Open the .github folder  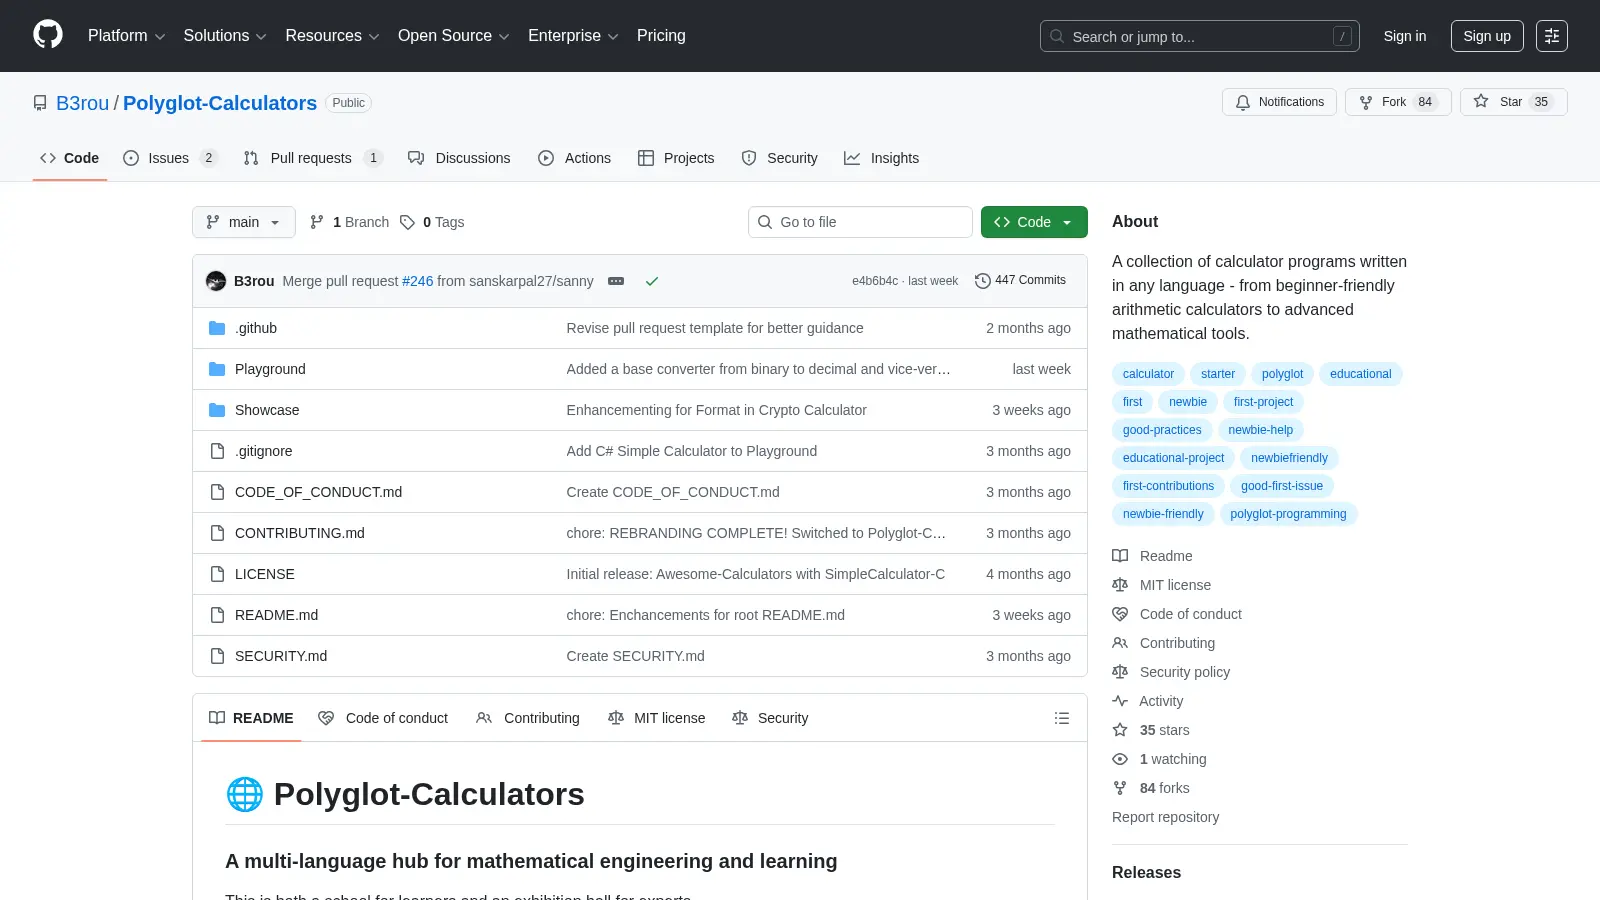(x=256, y=328)
